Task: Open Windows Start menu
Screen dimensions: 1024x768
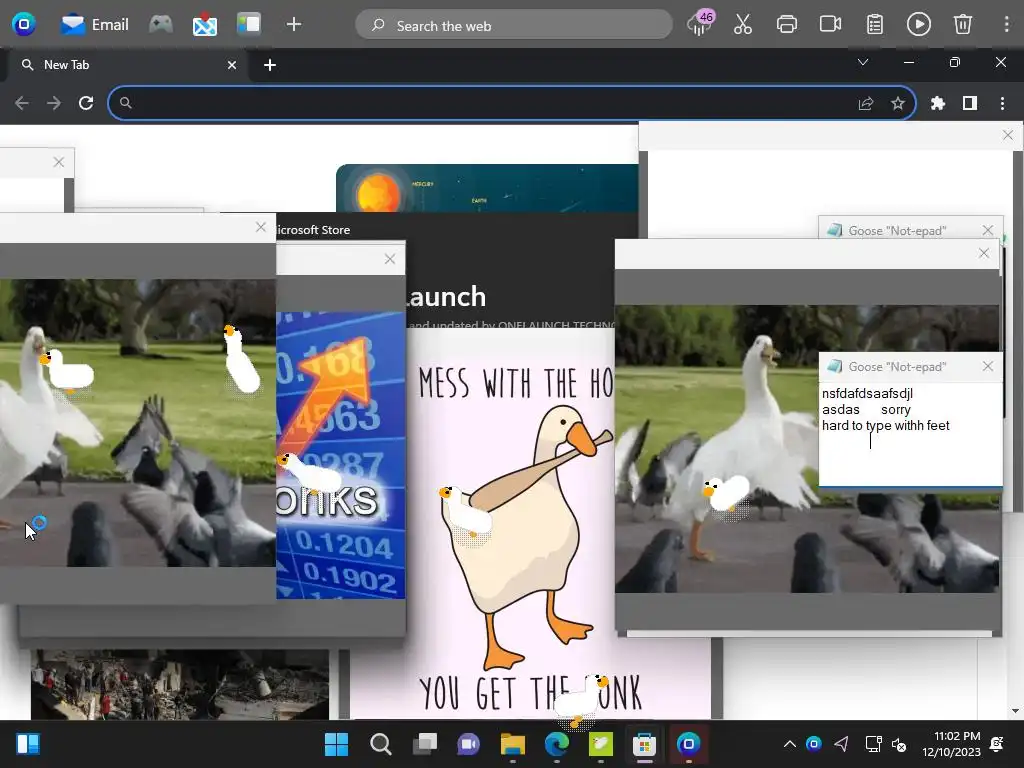Action: pos(336,744)
